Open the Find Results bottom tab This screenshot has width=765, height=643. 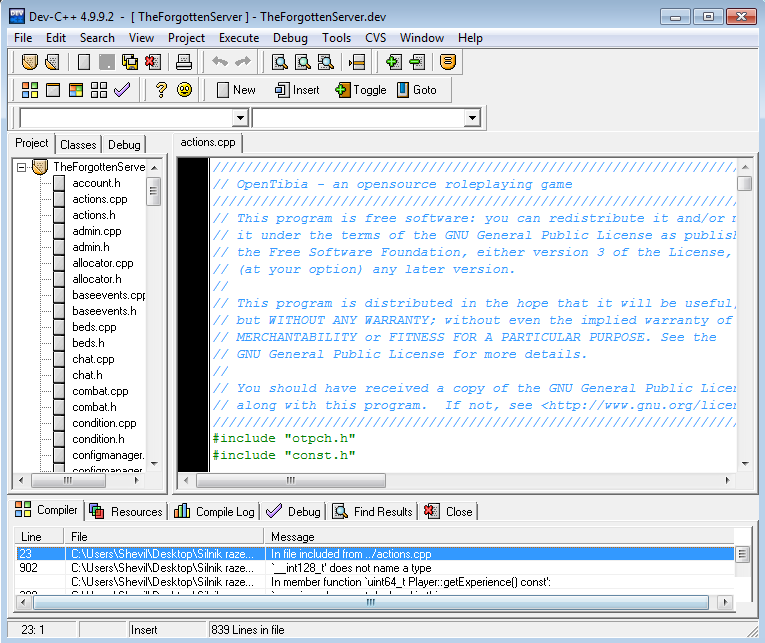pos(373,511)
